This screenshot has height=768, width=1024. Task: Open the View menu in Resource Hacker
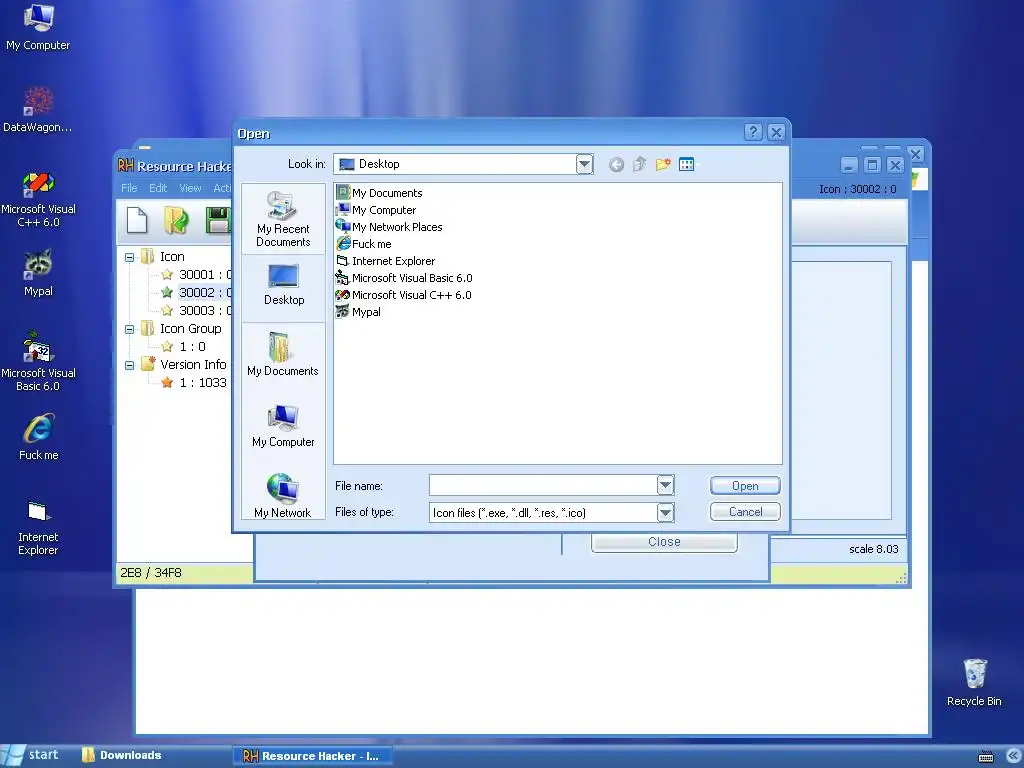point(190,188)
